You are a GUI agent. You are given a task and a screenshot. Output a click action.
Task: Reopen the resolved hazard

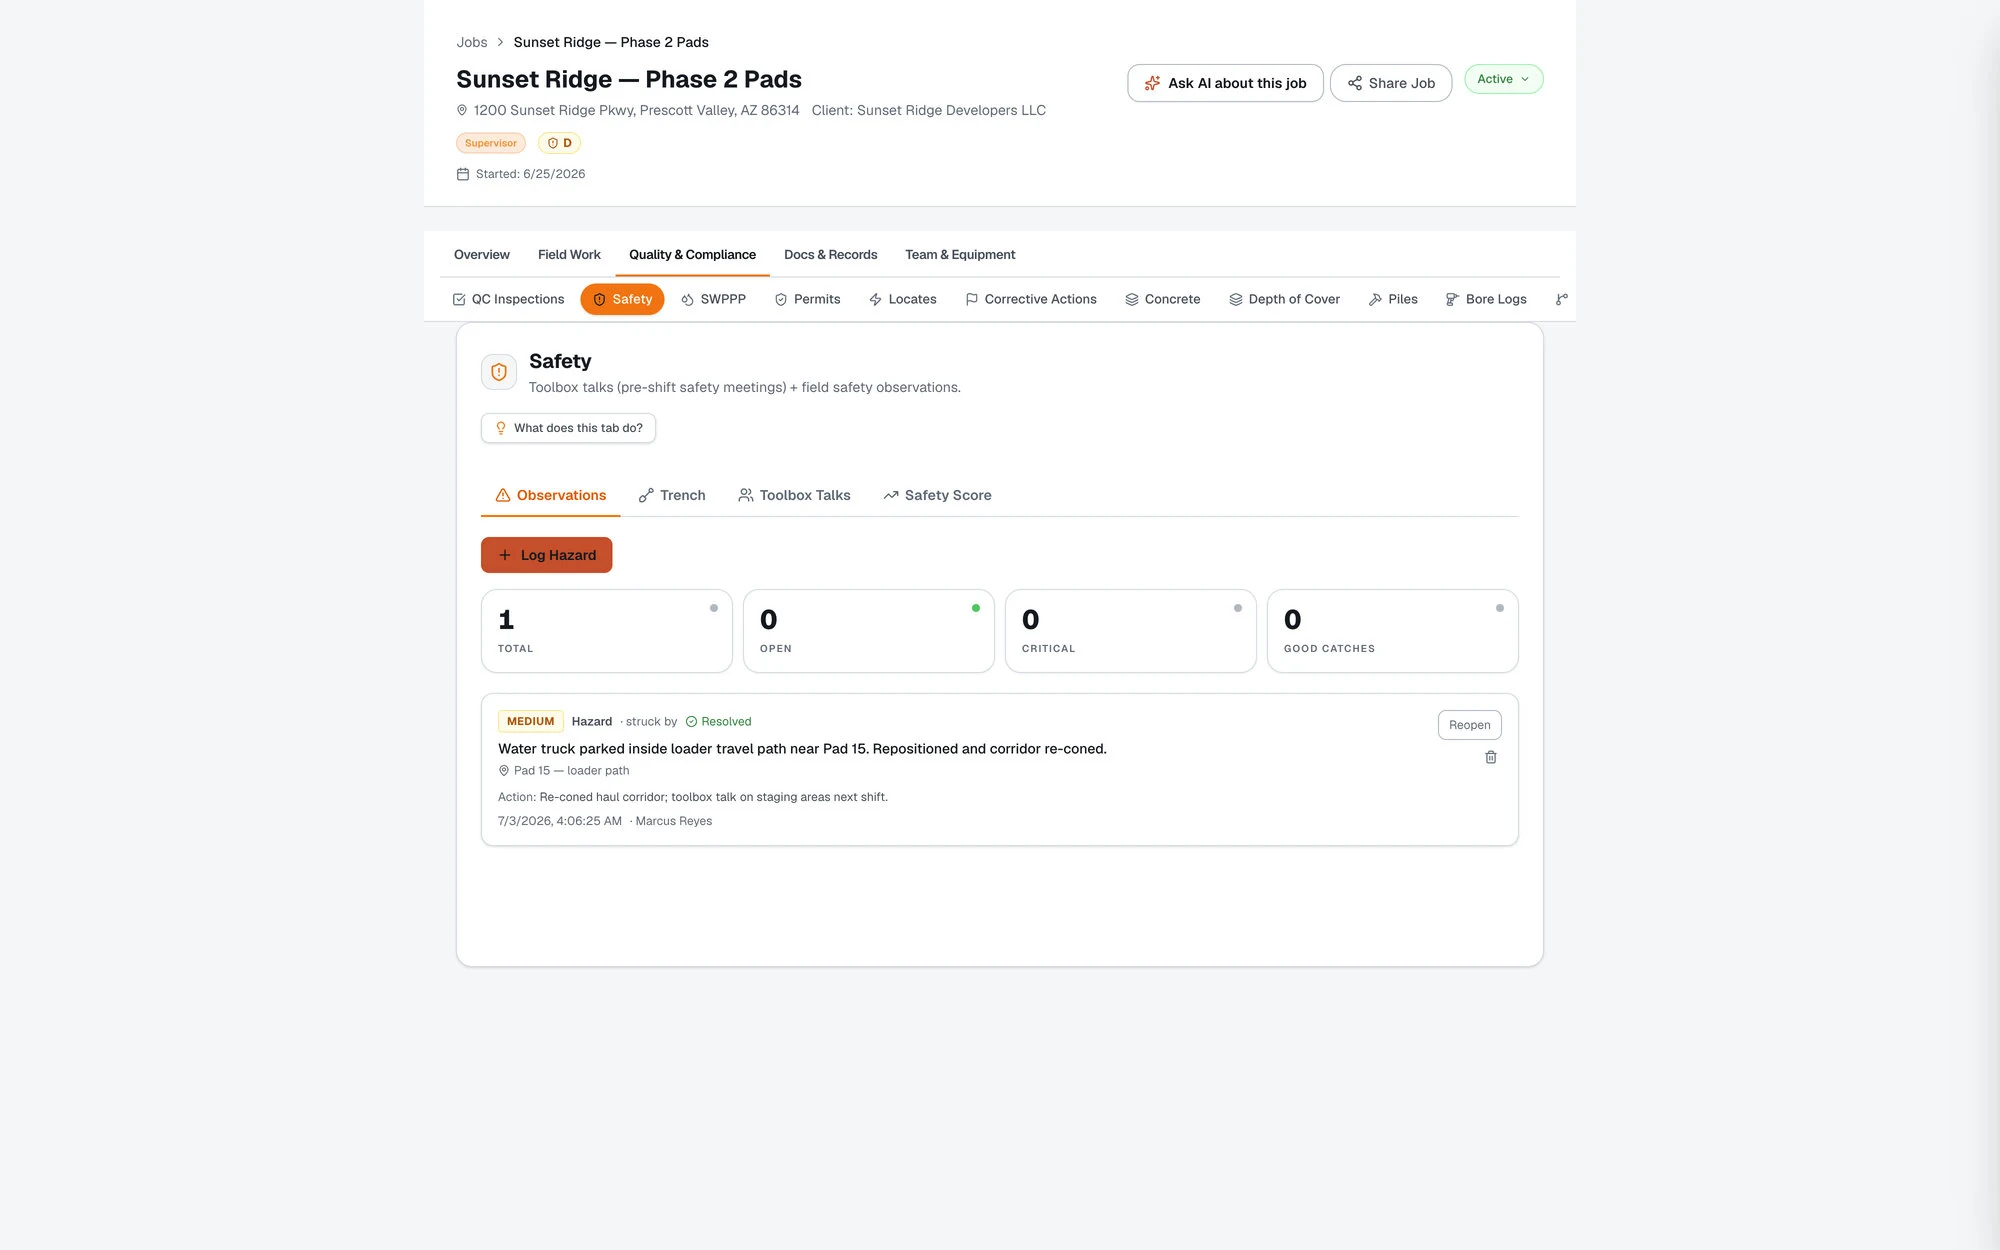coord(1469,725)
